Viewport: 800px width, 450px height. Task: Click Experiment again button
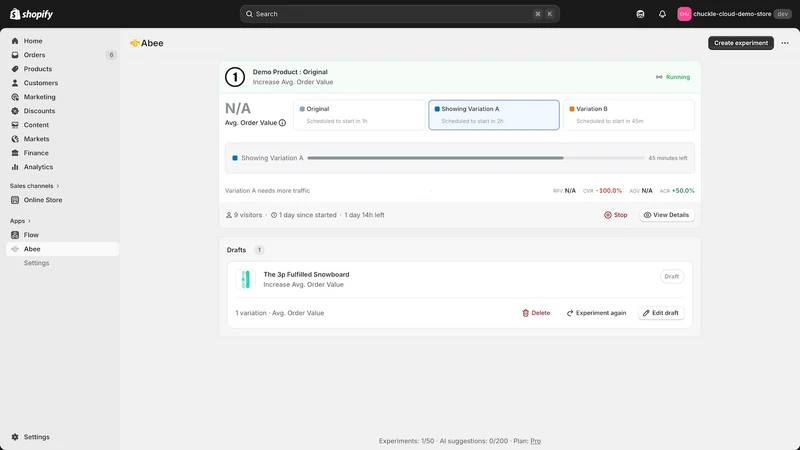(x=596, y=313)
